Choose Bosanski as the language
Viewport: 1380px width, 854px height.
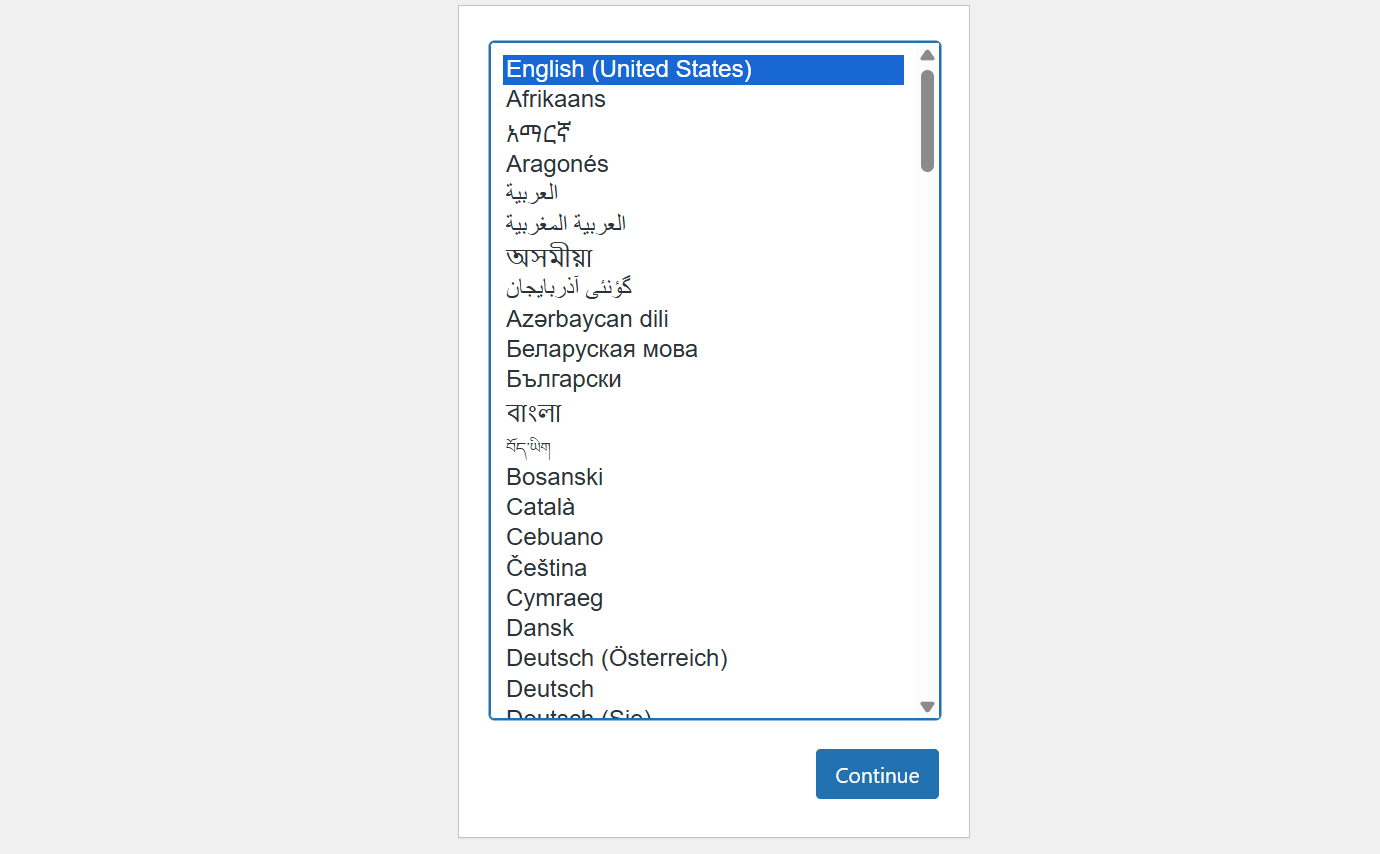555,477
